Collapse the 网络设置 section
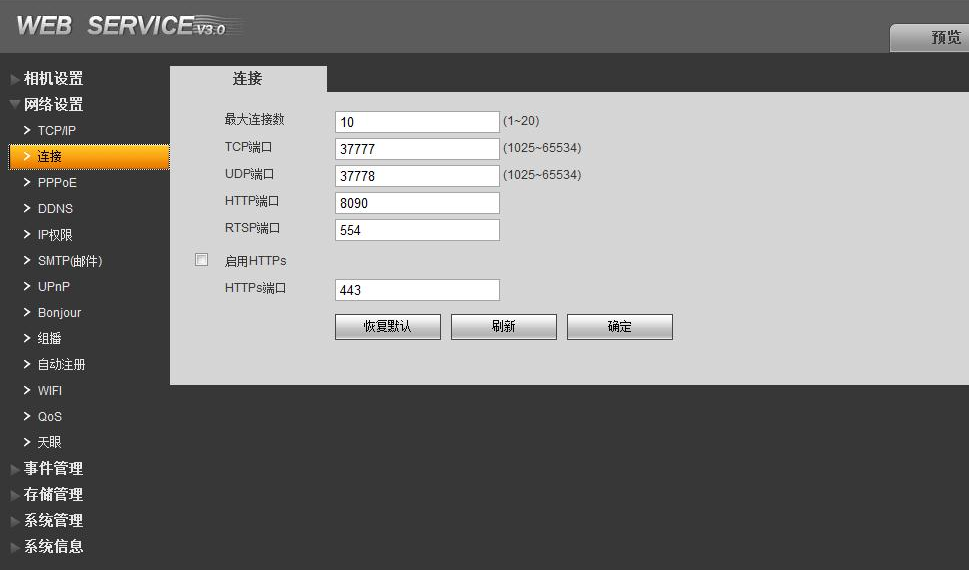969x570 pixels. coord(53,105)
